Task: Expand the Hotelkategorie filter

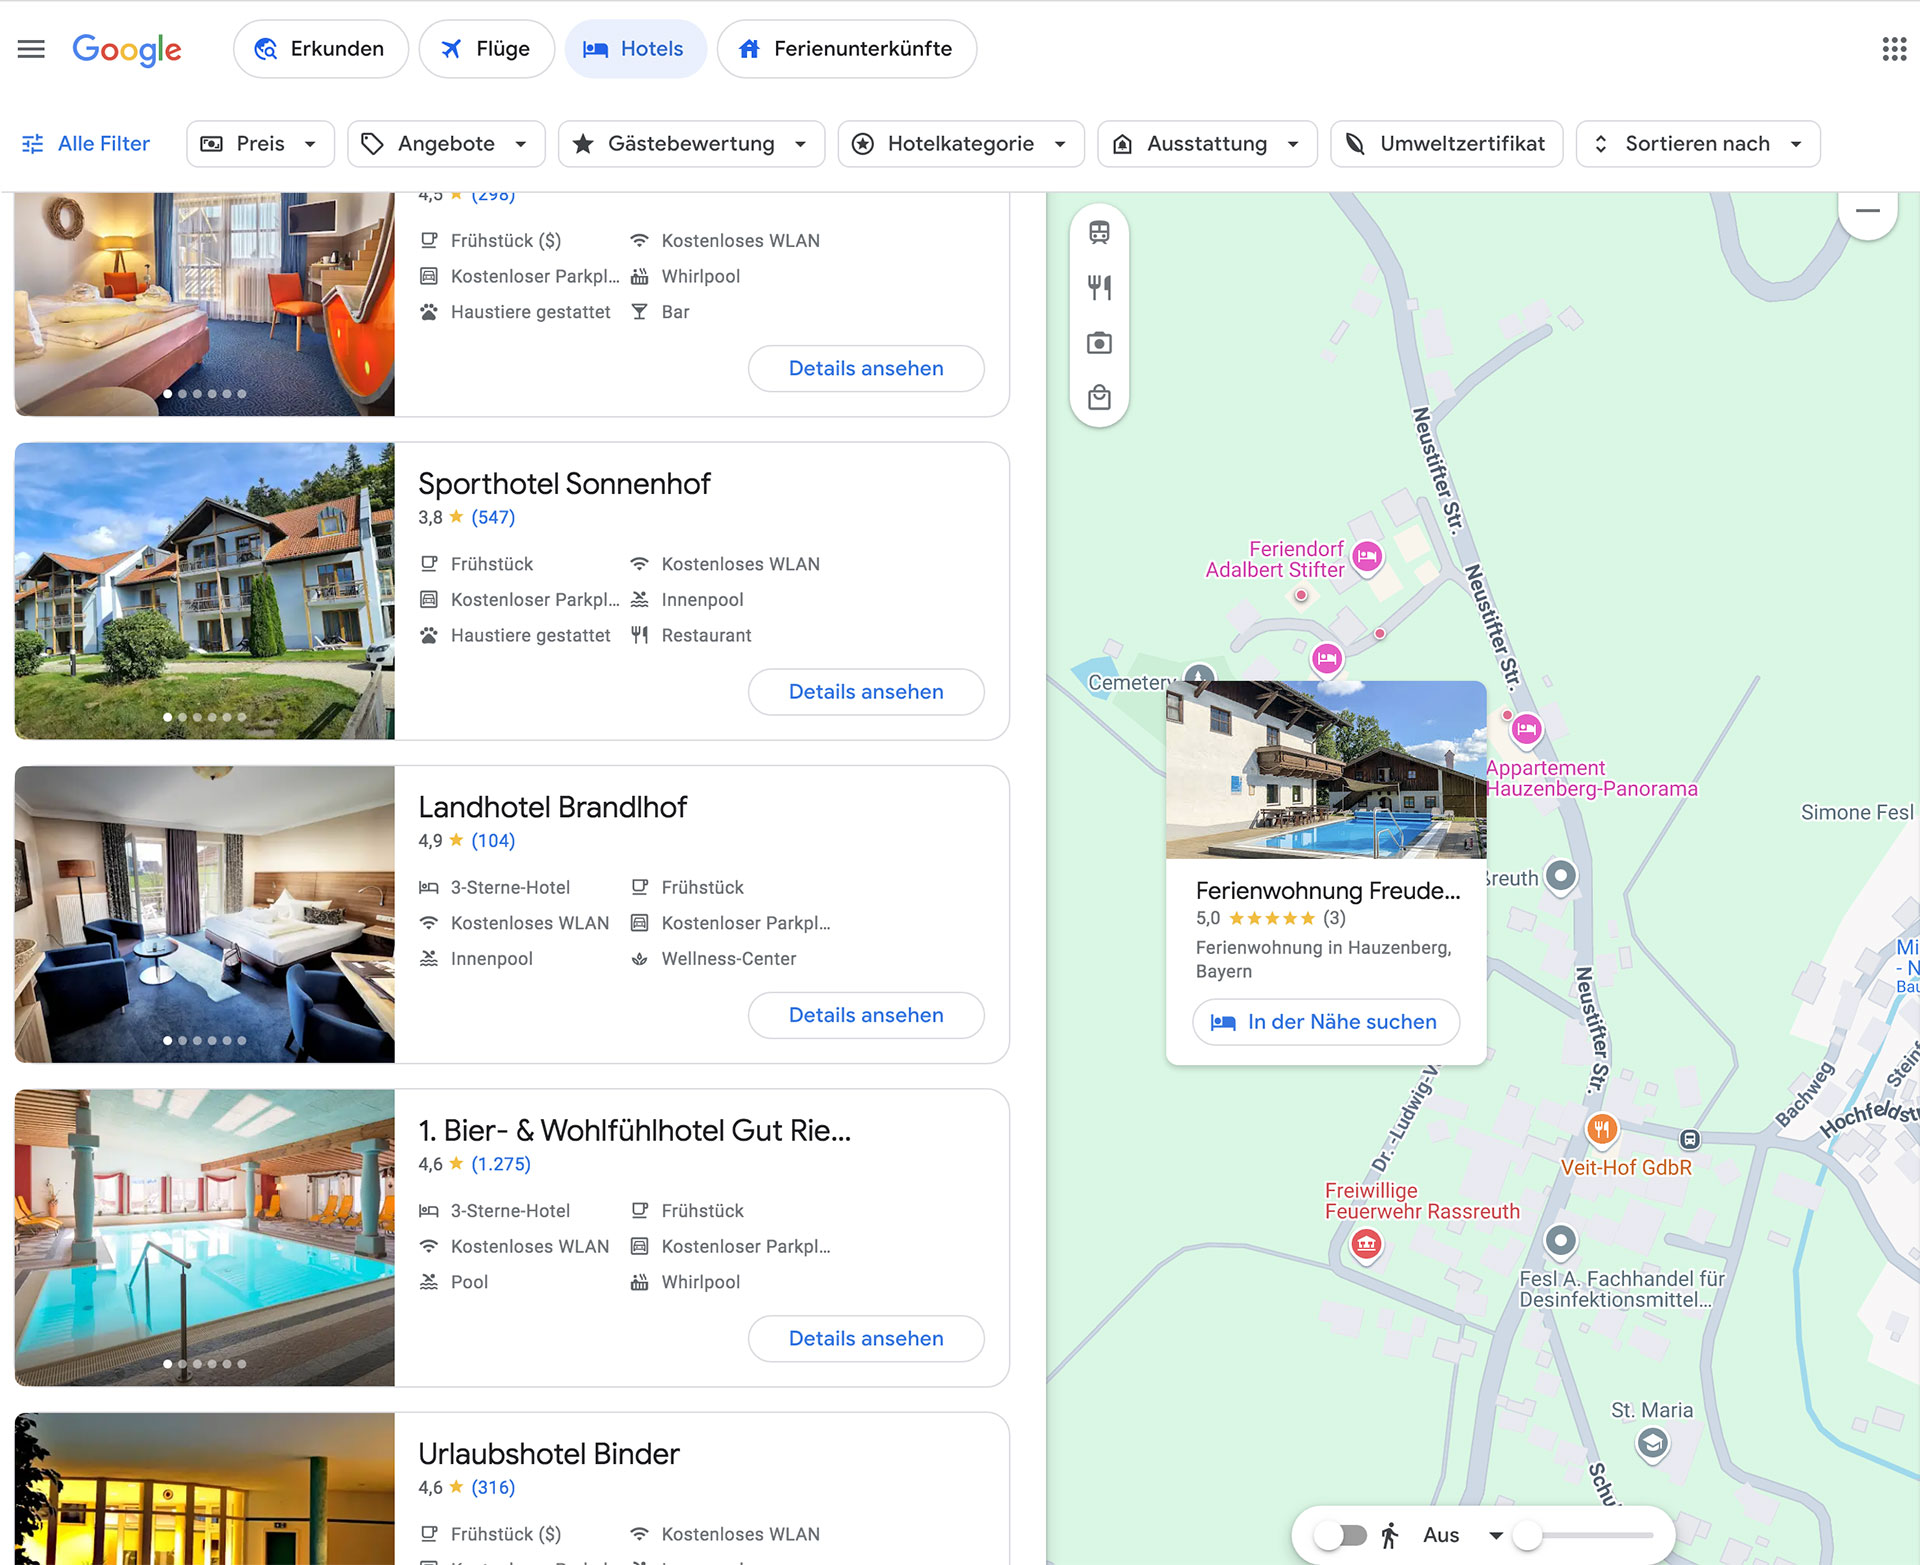Action: point(960,144)
